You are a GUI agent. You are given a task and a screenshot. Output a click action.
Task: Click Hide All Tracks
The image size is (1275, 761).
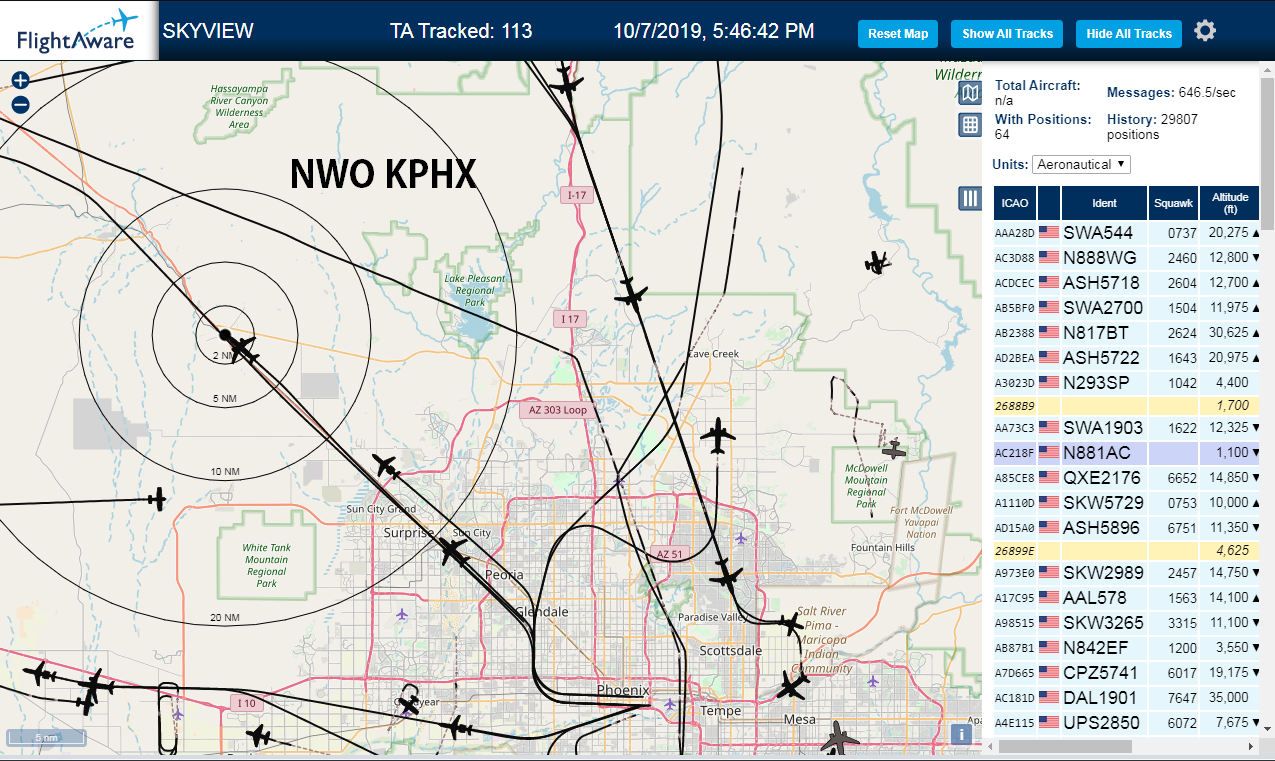point(1128,33)
